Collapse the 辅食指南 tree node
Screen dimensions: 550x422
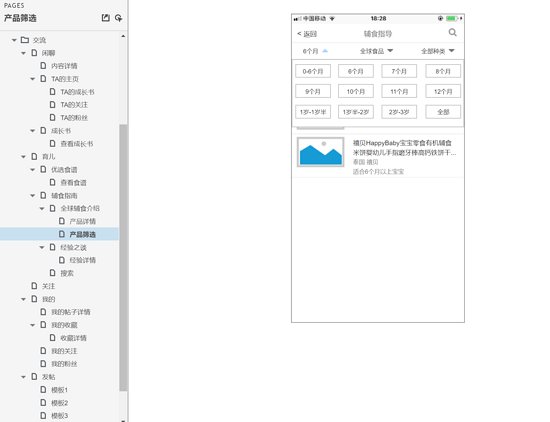(x=33, y=195)
